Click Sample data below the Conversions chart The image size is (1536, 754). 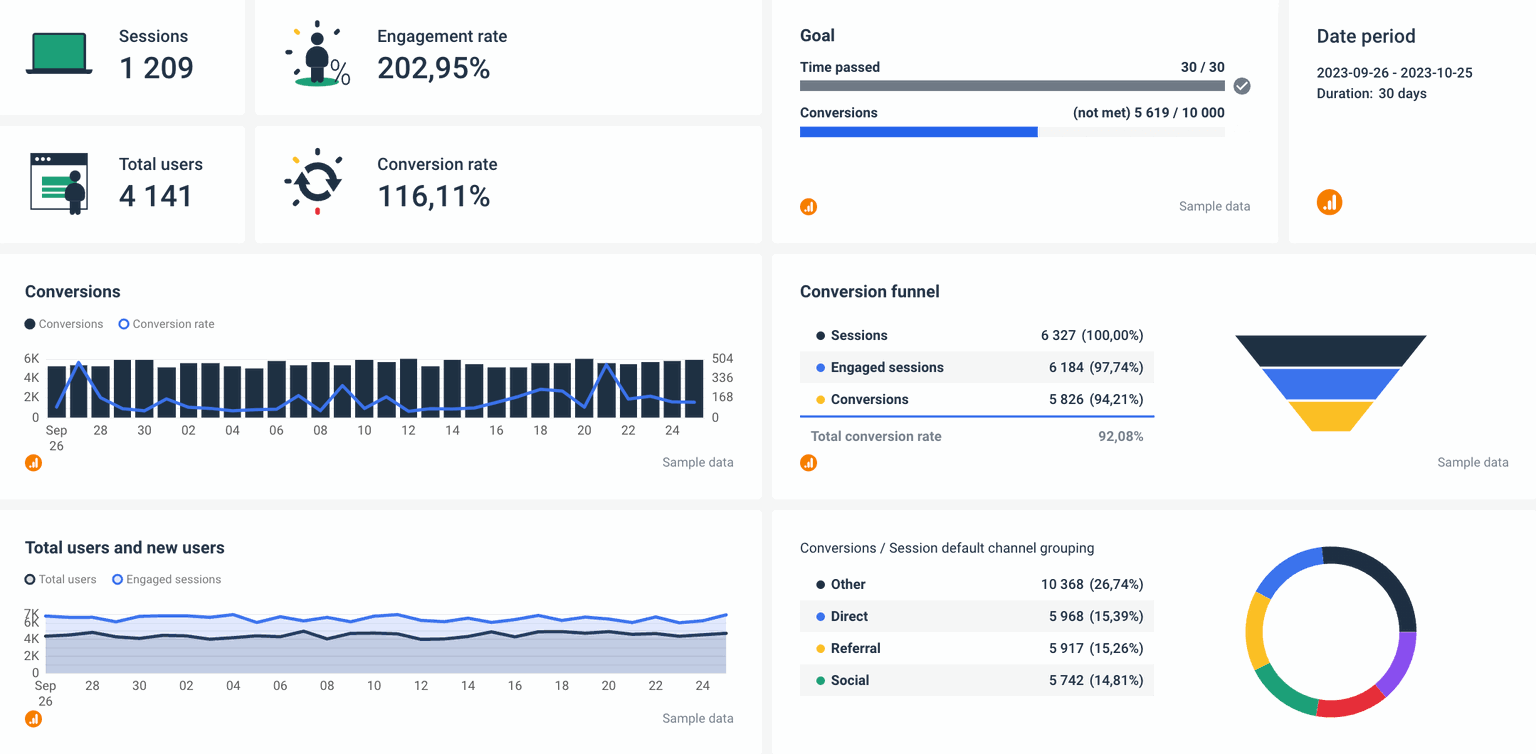coord(698,462)
